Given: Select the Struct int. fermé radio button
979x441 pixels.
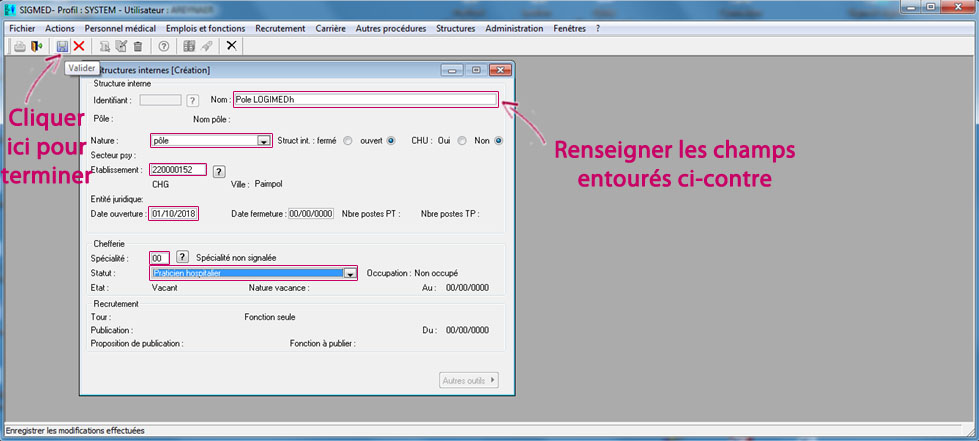Looking at the screenshot, I should 348,141.
